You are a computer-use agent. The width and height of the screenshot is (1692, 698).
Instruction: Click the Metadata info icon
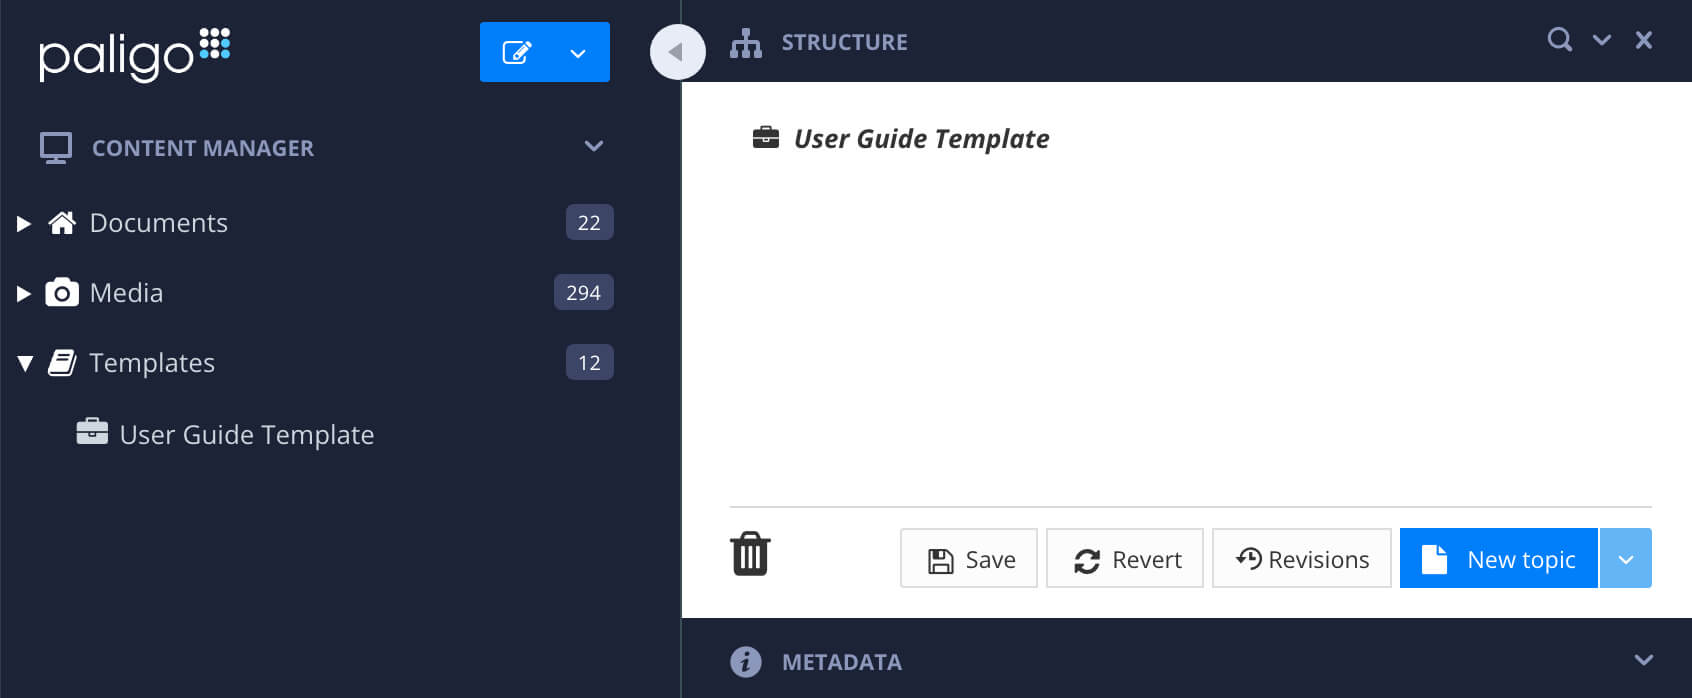point(746,662)
